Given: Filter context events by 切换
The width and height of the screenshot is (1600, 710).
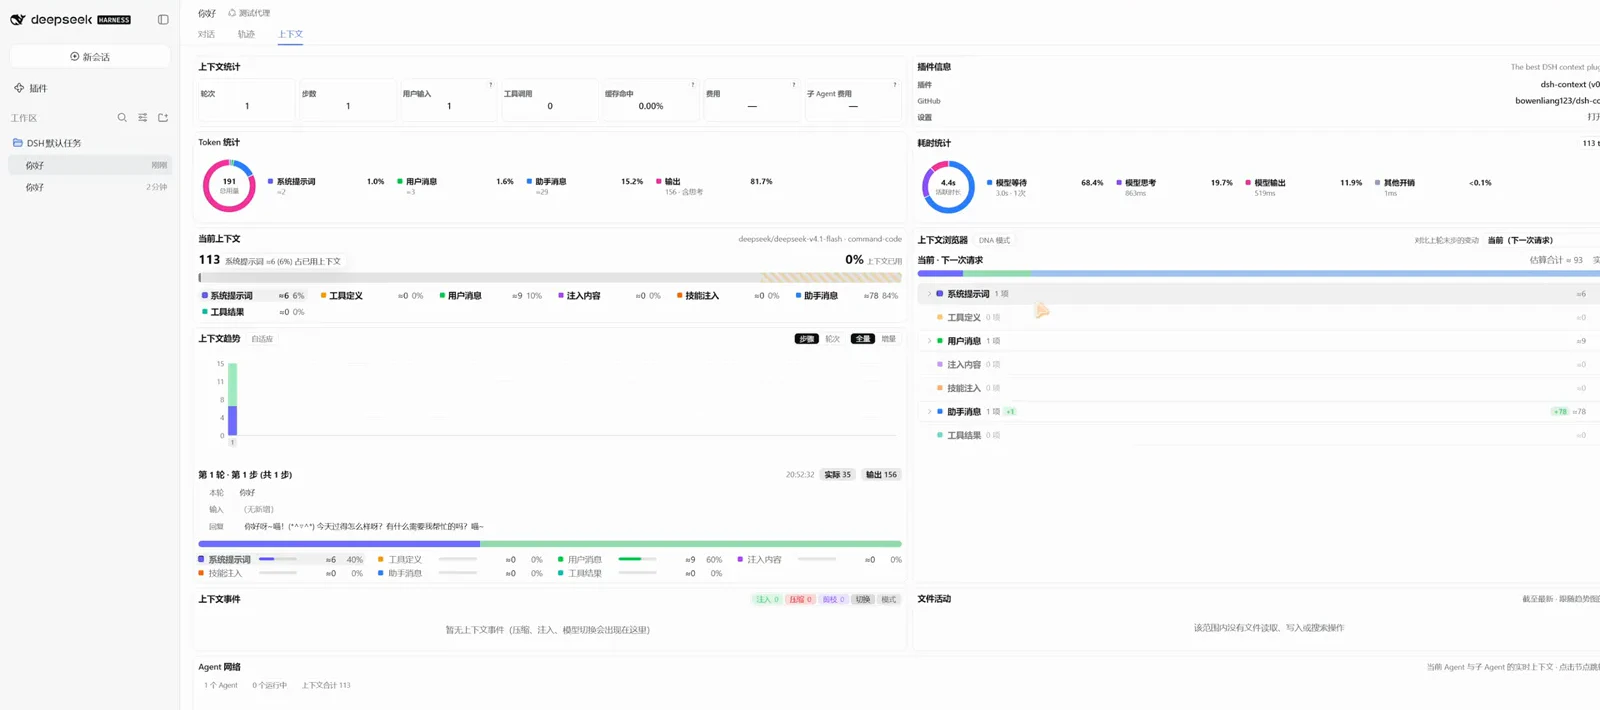Looking at the screenshot, I should pos(863,599).
